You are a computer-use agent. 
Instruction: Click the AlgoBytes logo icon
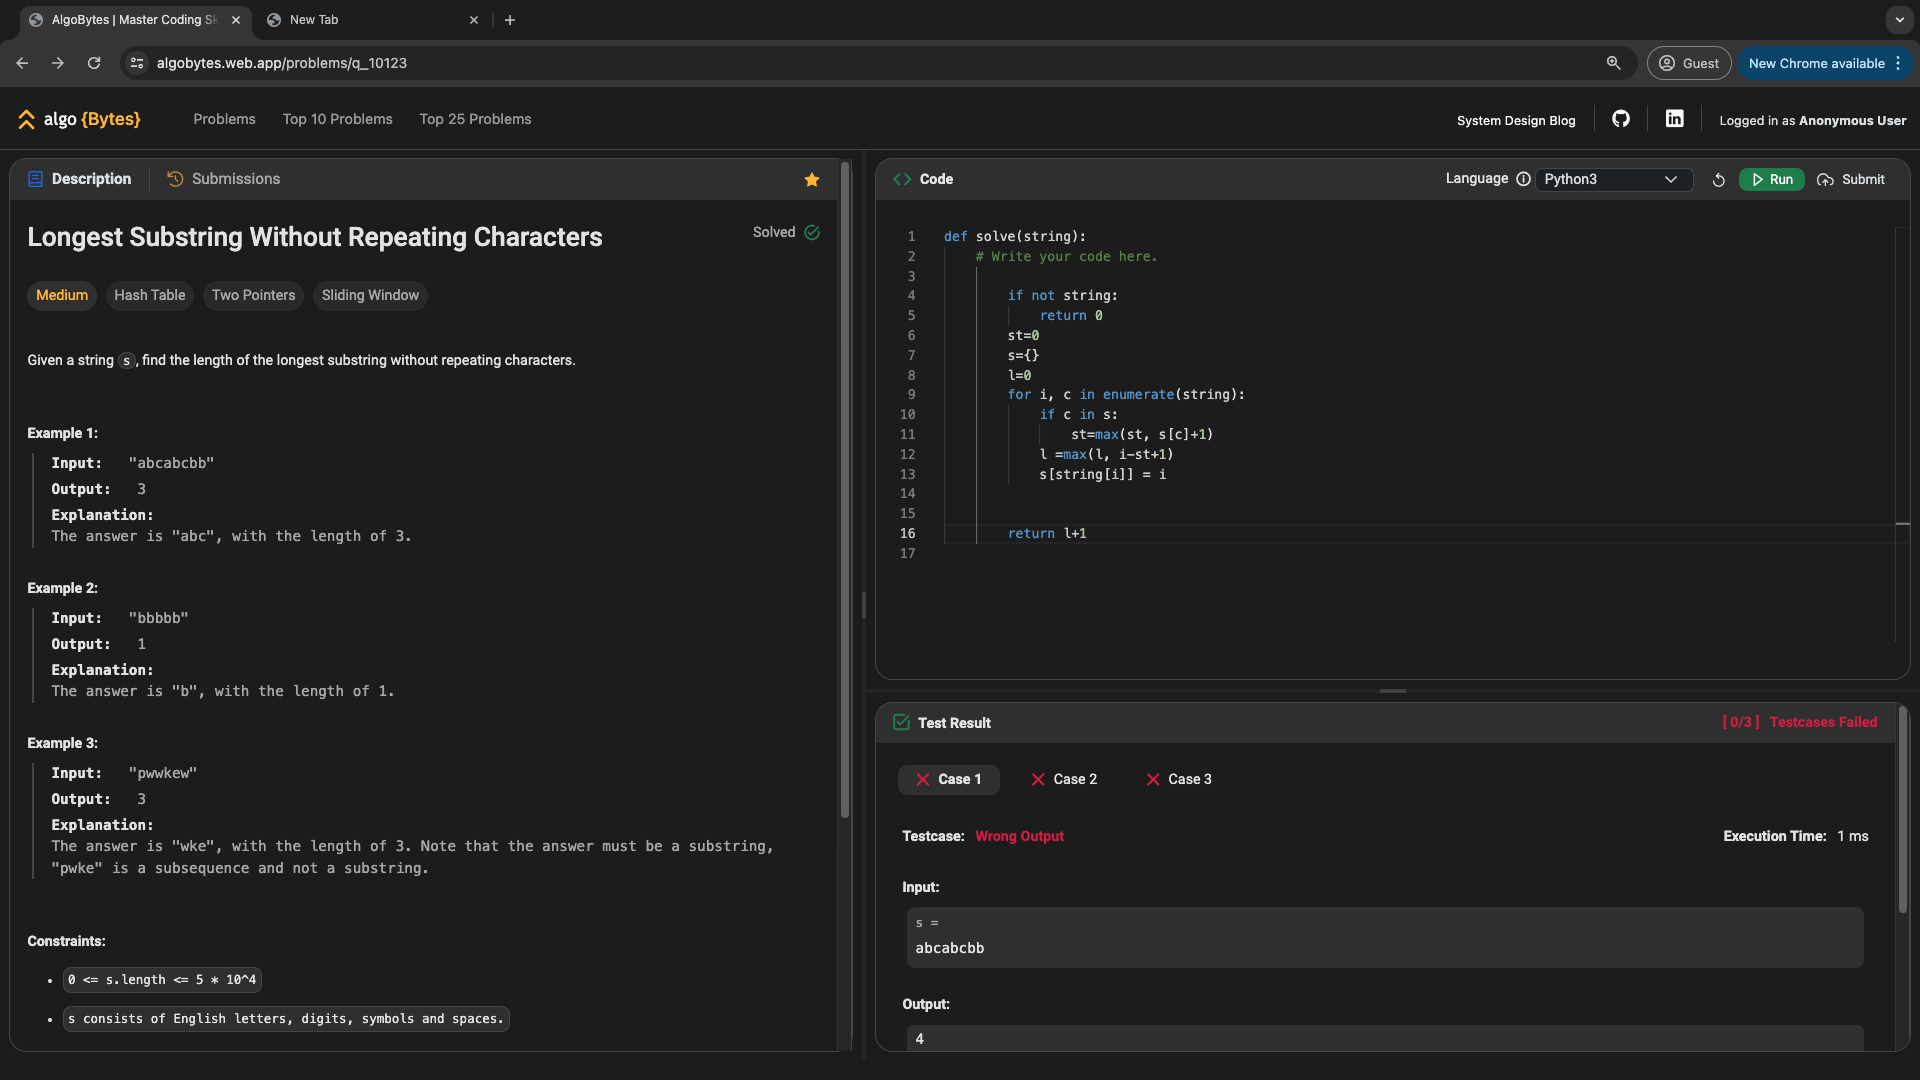point(25,120)
